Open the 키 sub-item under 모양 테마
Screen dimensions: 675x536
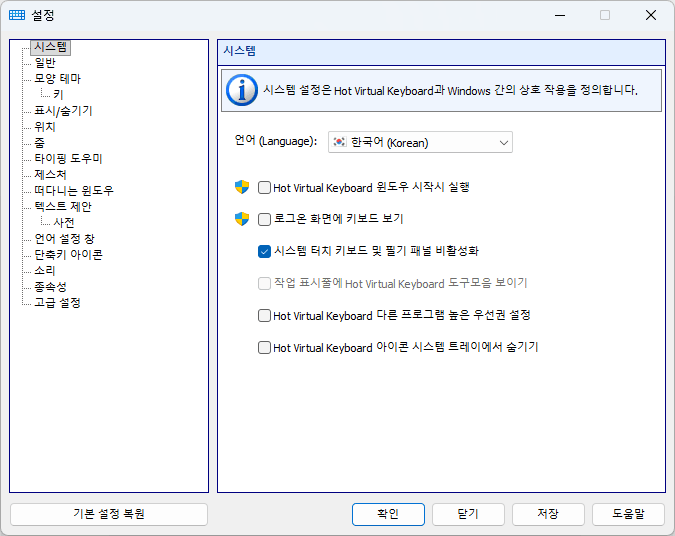tap(58, 95)
